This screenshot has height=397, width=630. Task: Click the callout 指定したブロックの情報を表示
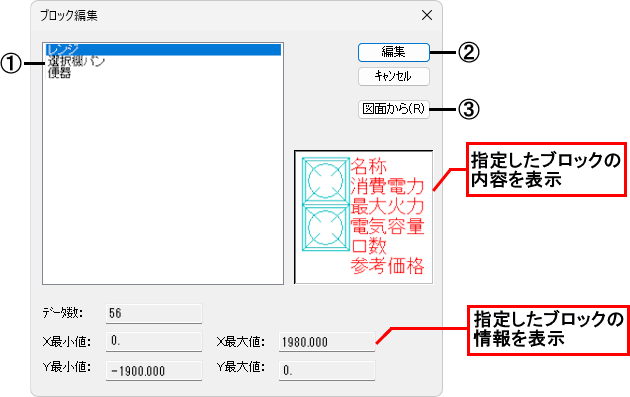click(548, 329)
